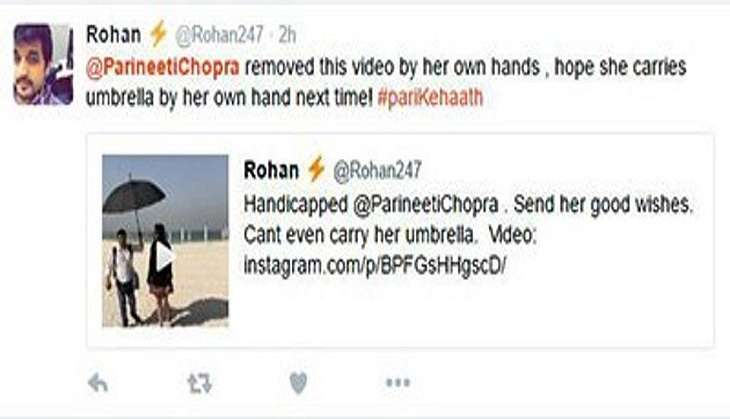The image size is (730, 419).
Task: Open the @Rohan247 handle in tweet header
Action: (219, 35)
